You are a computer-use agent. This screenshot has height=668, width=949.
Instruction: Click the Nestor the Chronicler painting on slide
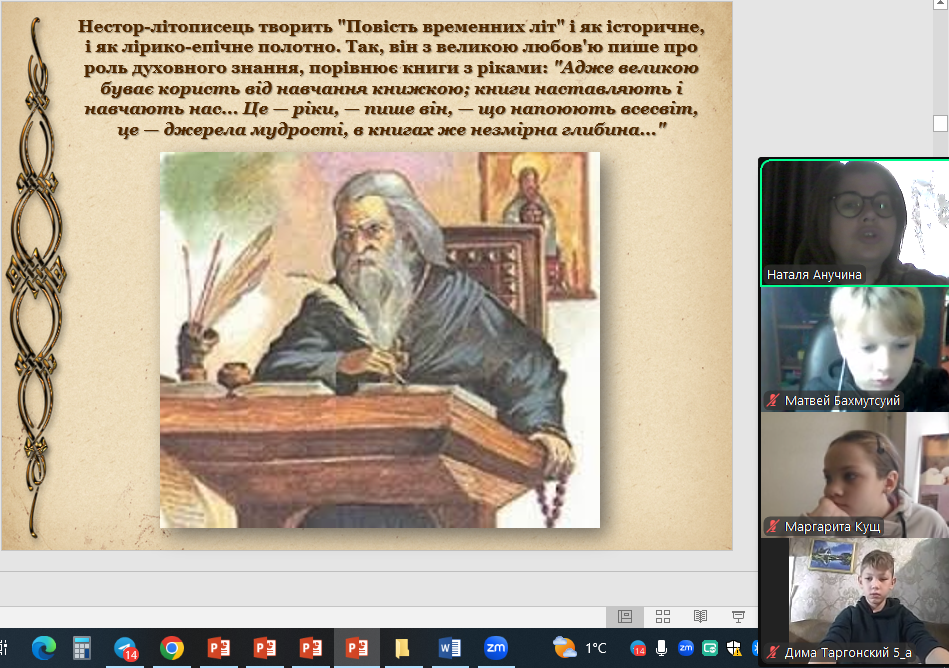[x=380, y=340]
